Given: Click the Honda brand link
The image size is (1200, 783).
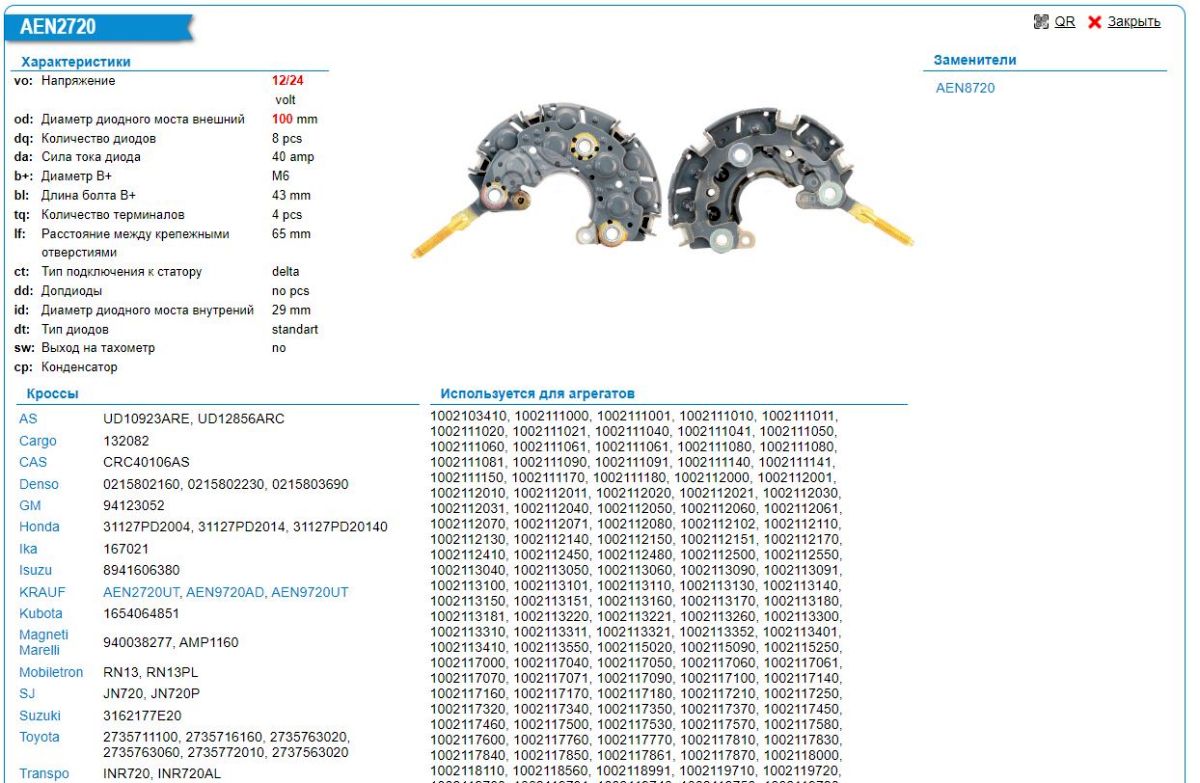Looking at the screenshot, I should coord(39,527).
